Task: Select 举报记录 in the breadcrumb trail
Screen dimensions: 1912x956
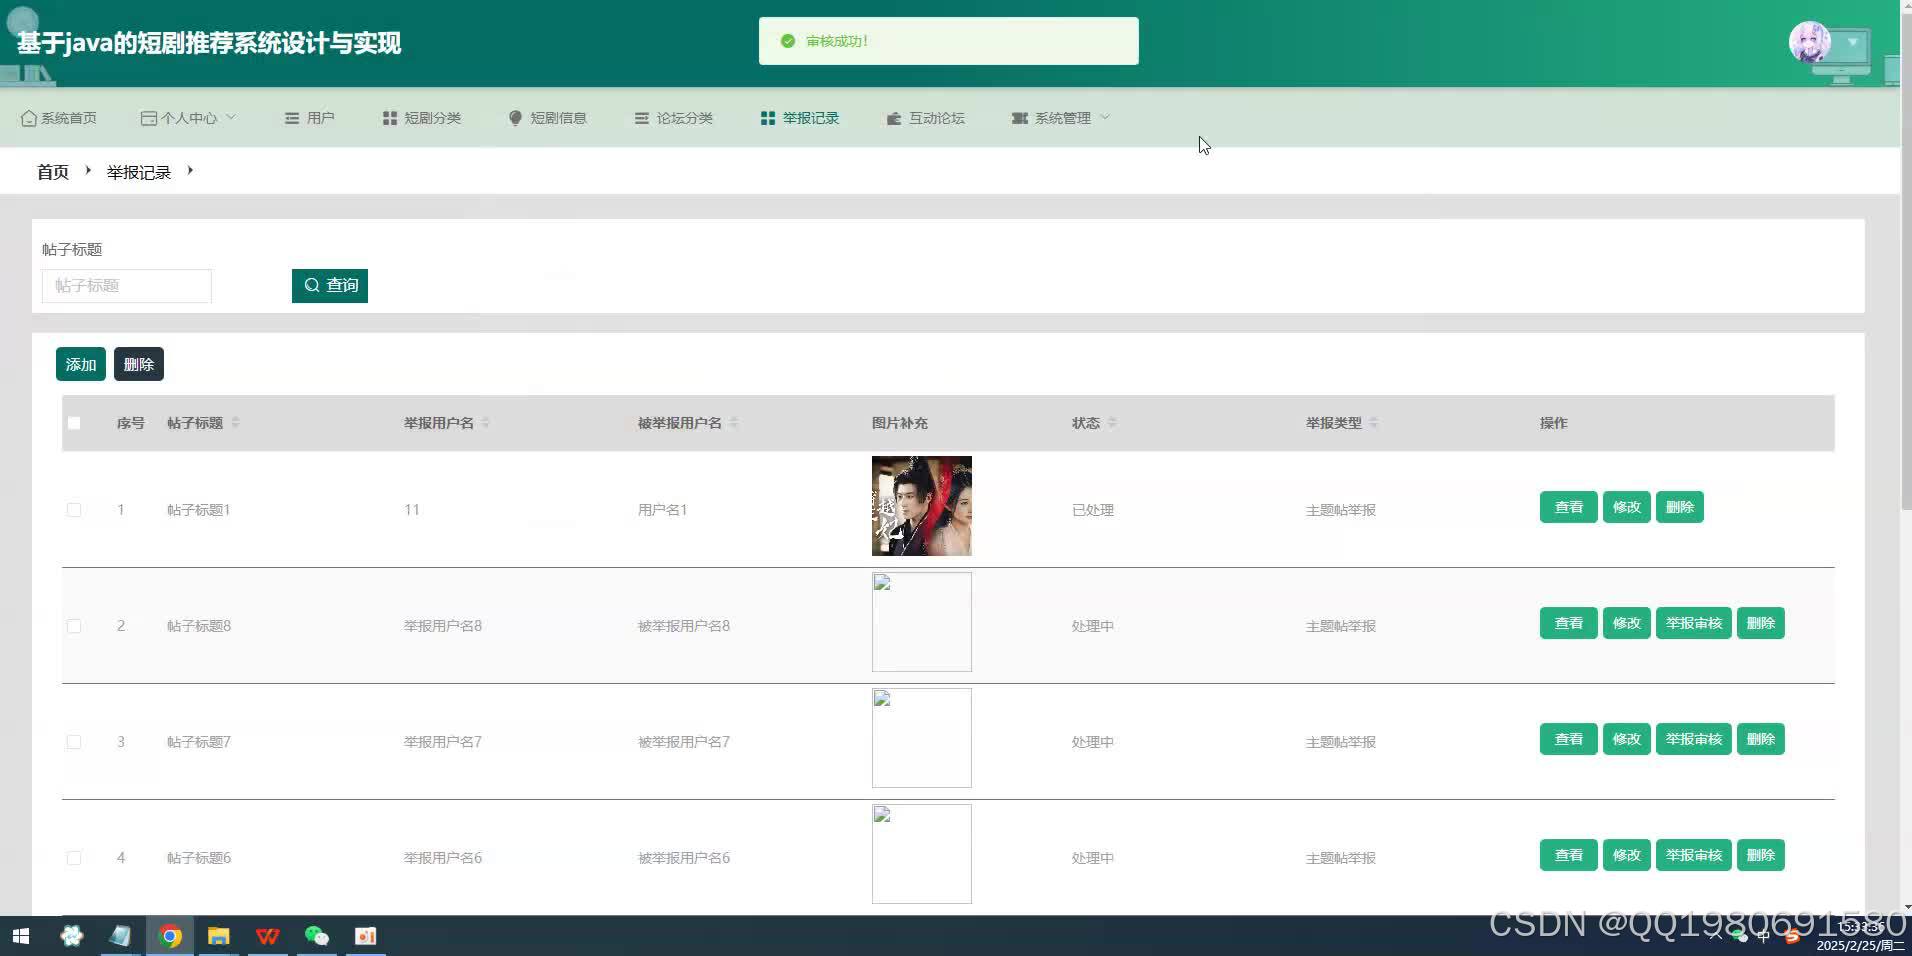Action: pyautogui.click(x=138, y=171)
